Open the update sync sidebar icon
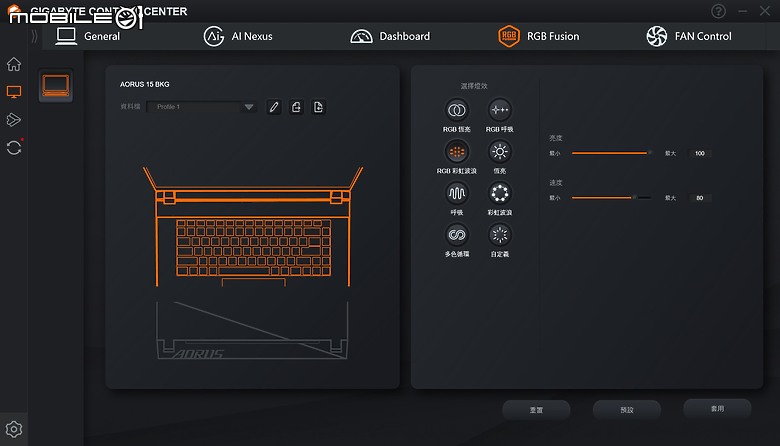The image size is (780, 446). [14, 148]
